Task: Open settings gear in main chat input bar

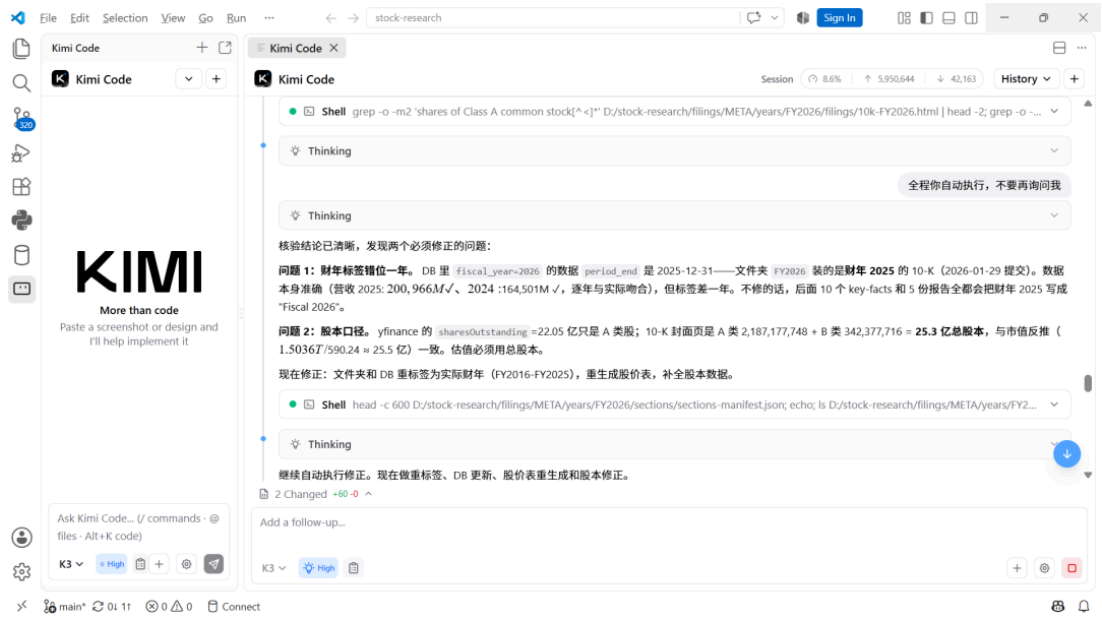Action: [x=1044, y=568]
